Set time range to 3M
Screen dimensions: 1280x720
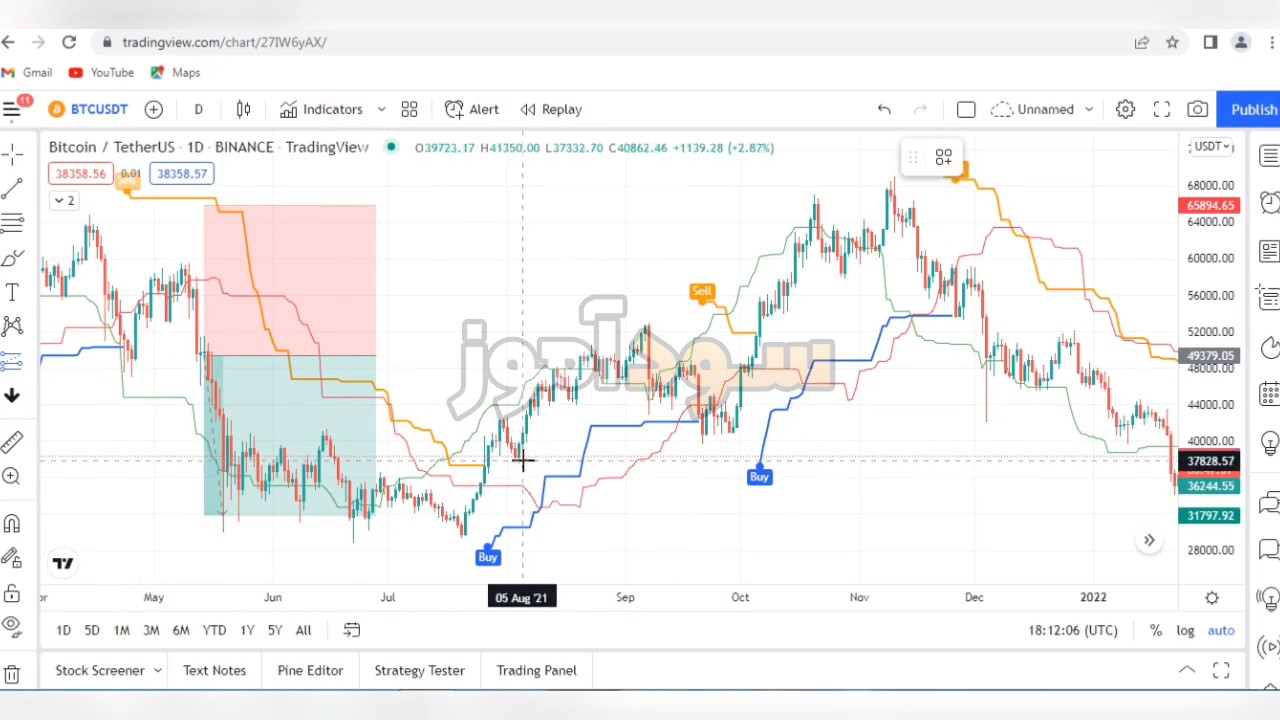pyautogui.click(x=151, y=630)
